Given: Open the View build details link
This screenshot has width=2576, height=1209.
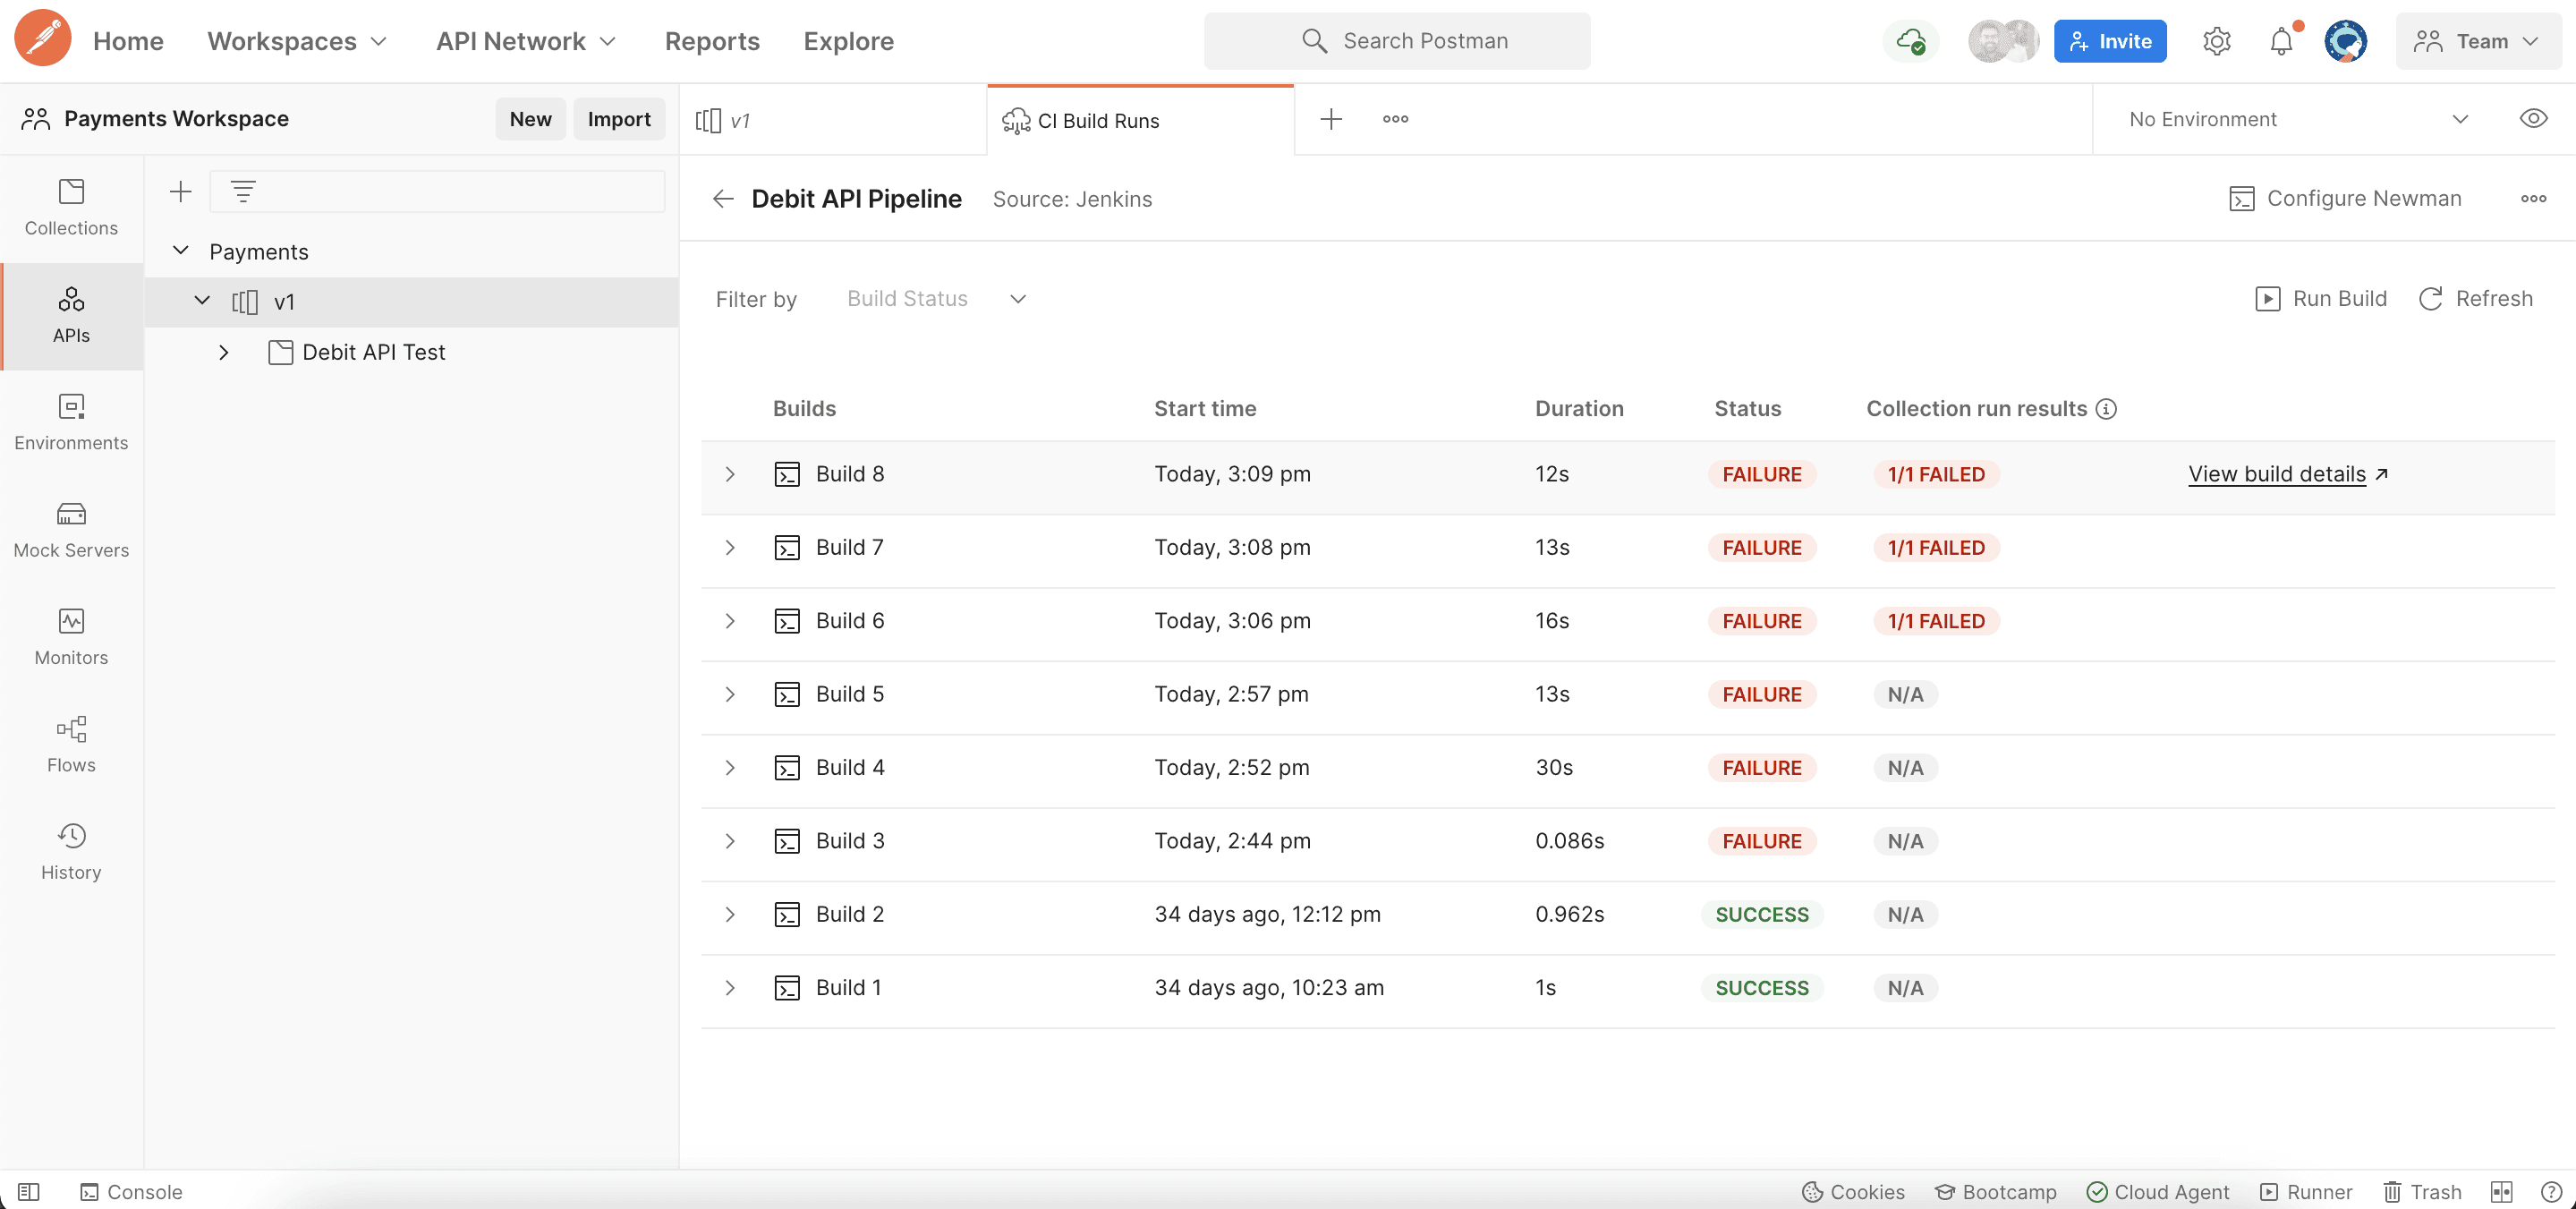Looking at the screenshot, I should coord(2276,474).
